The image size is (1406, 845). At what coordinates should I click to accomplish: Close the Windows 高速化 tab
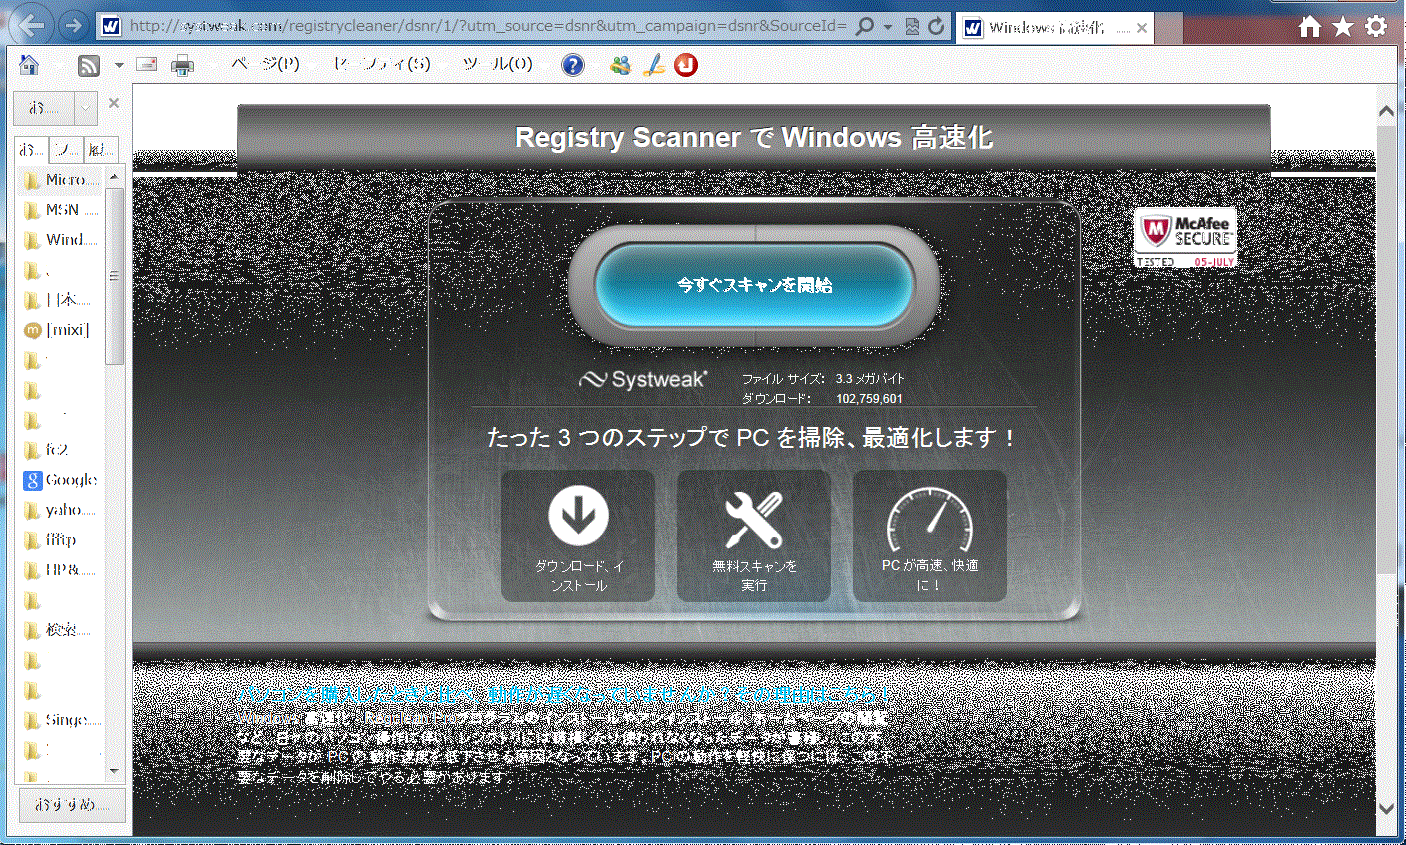[1141, 28]
